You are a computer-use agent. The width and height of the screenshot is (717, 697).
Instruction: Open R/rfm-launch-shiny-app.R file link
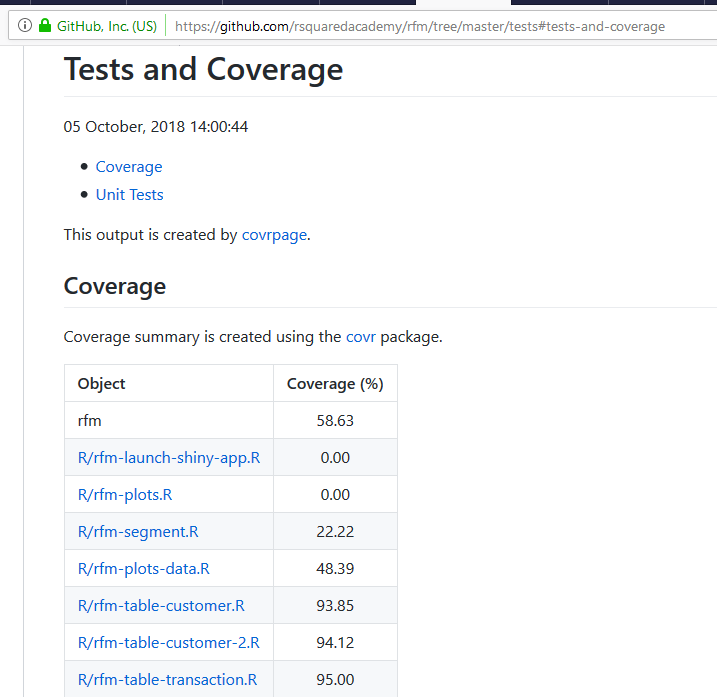169,458
